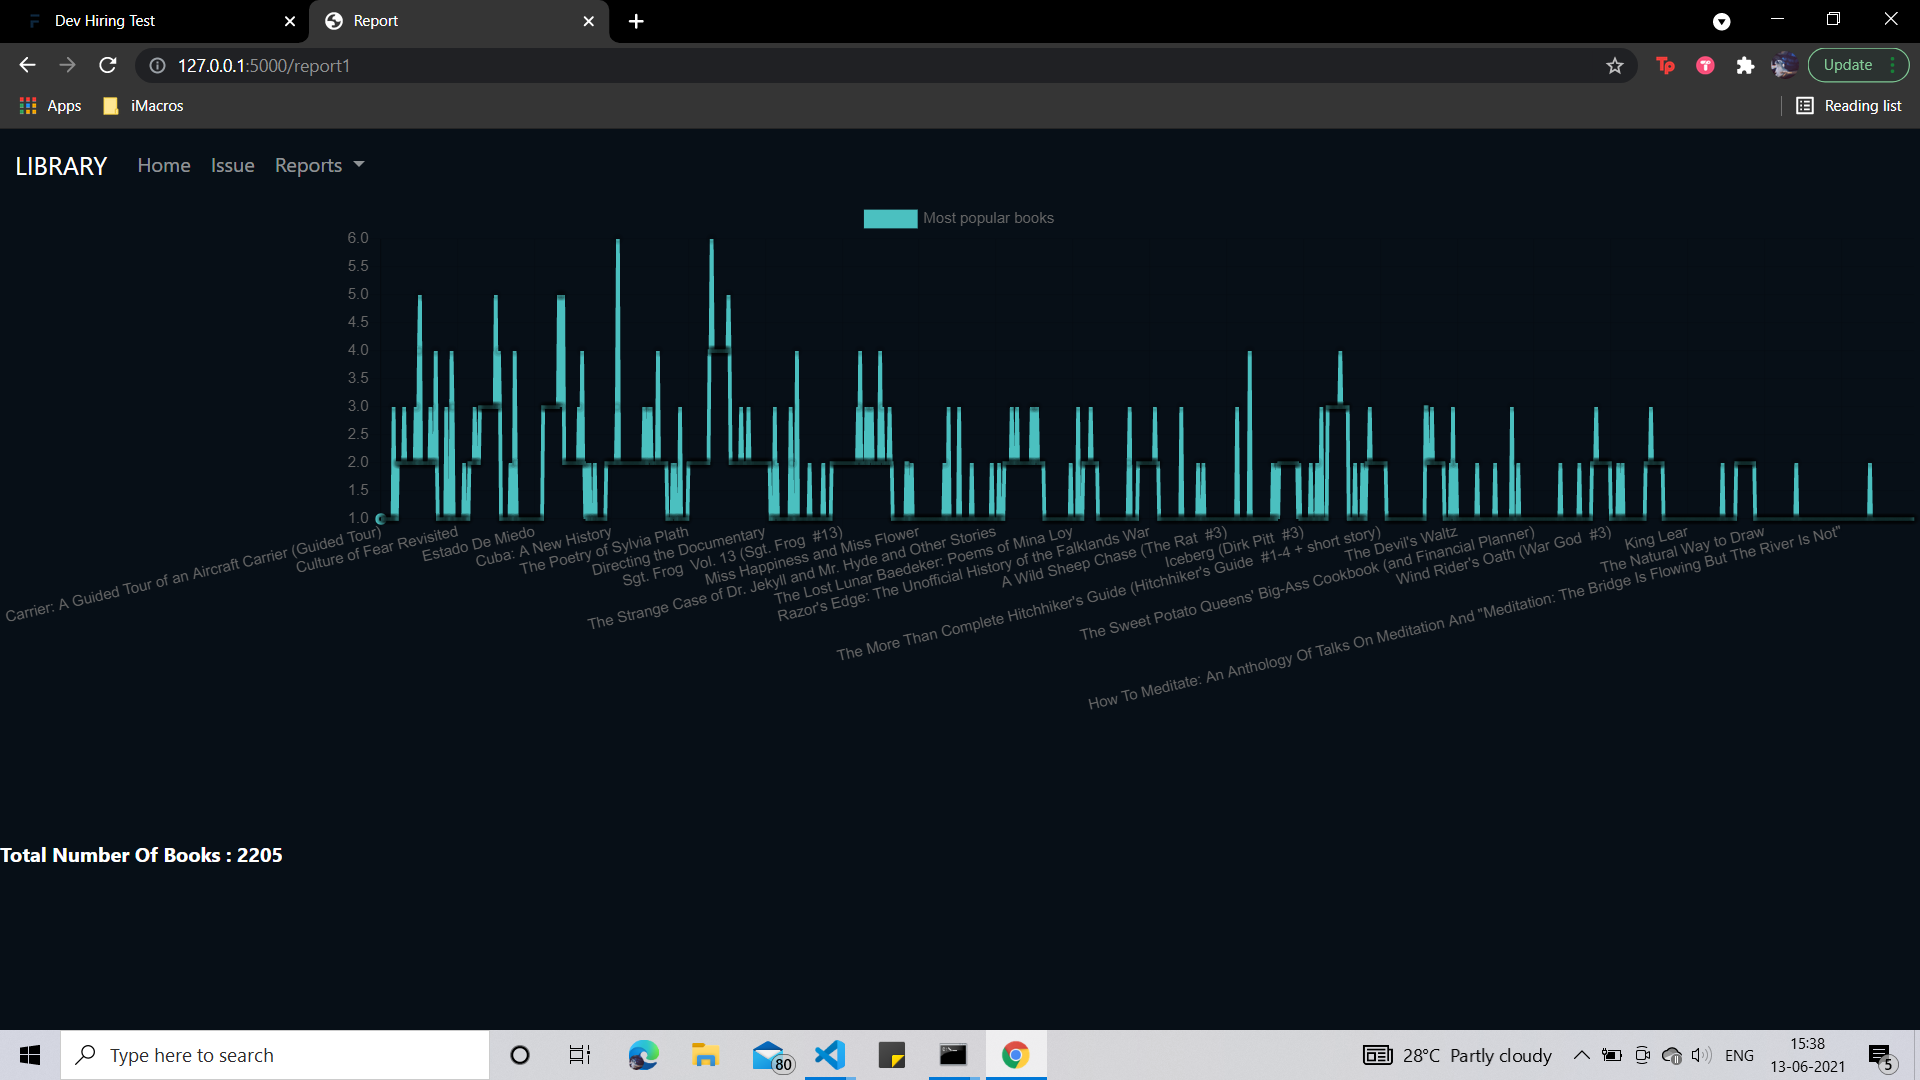This screenshot has width=1920, height=1080.
Task: Click the LIBRARY home link
Action: 61,166
